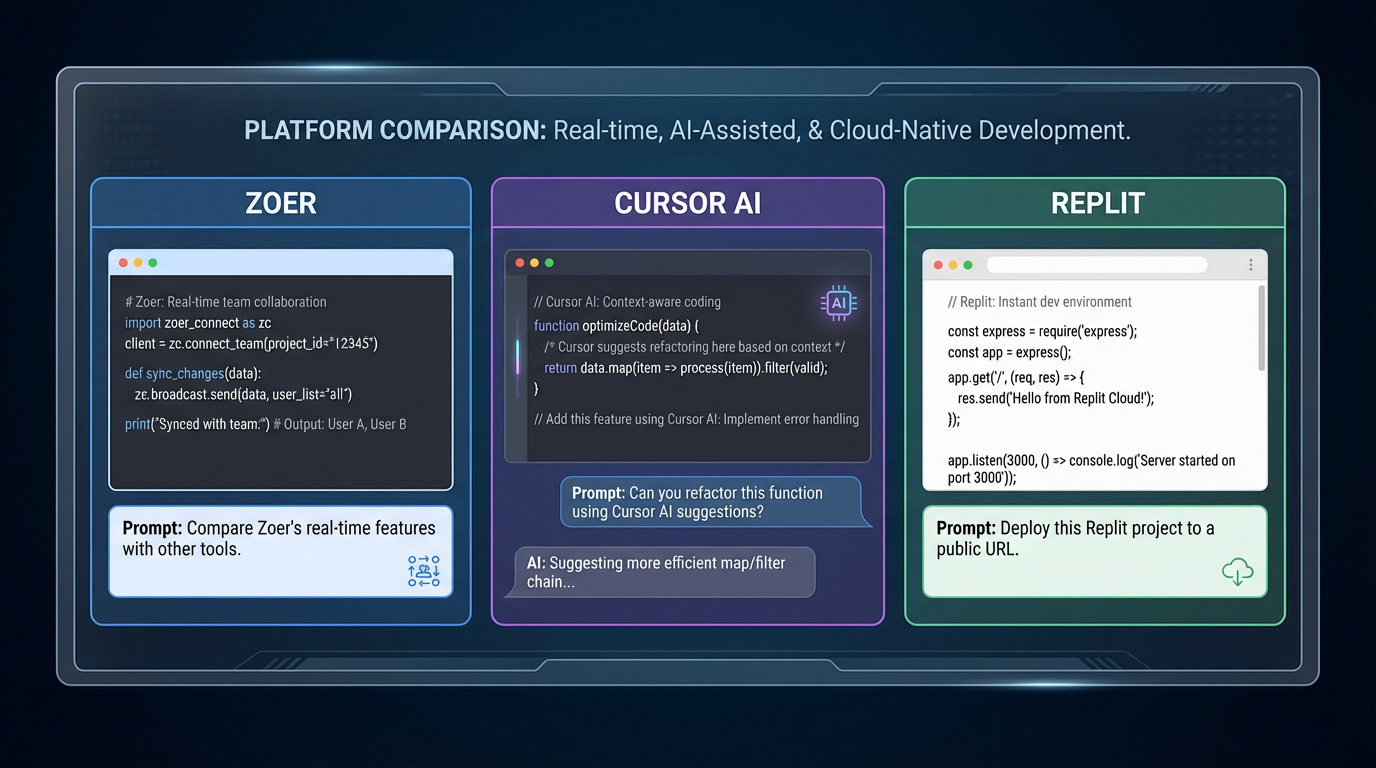Click the AI chip icon in Cursor AI editor
This screenshot has height=768, width=1376.
tap(838, 303)
